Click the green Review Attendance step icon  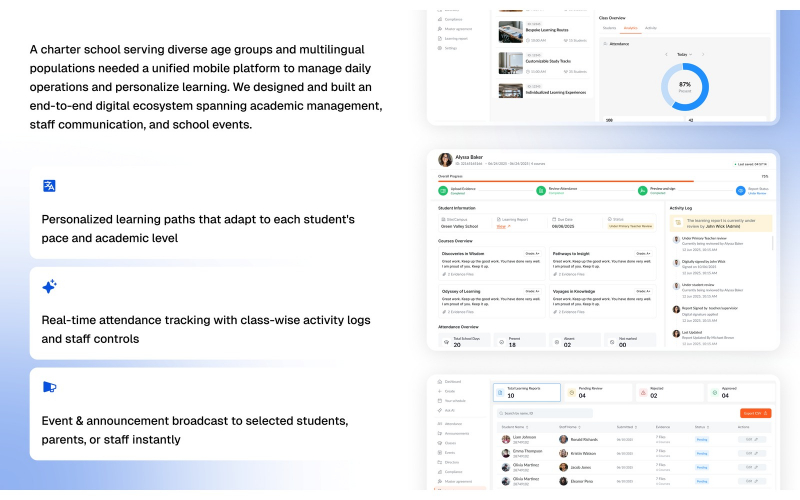pyautogui.click(x=541, y=191)
